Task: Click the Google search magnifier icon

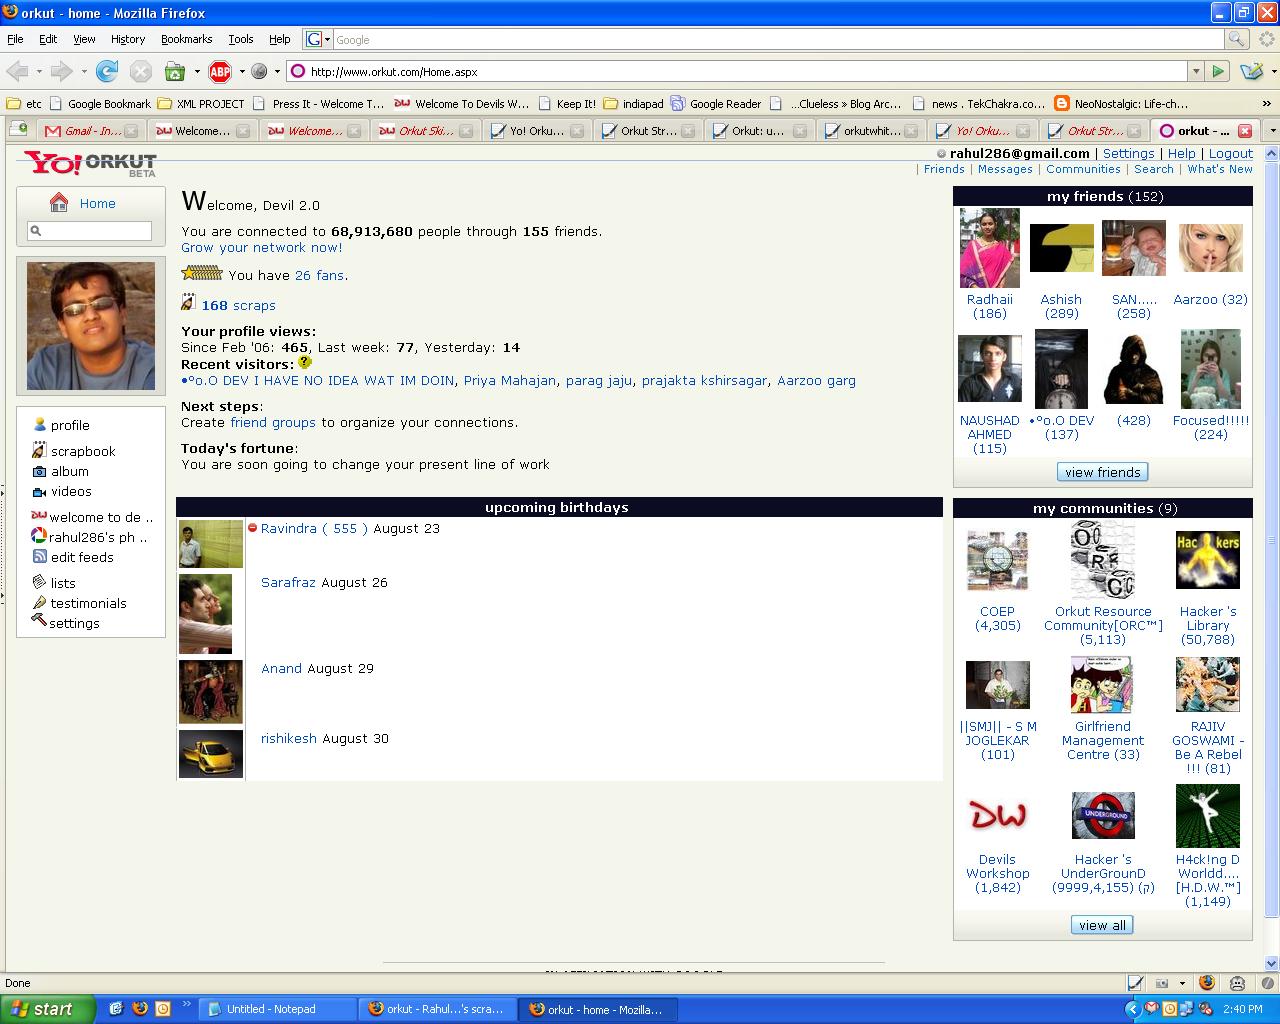Action: (x=1237, y=39)
